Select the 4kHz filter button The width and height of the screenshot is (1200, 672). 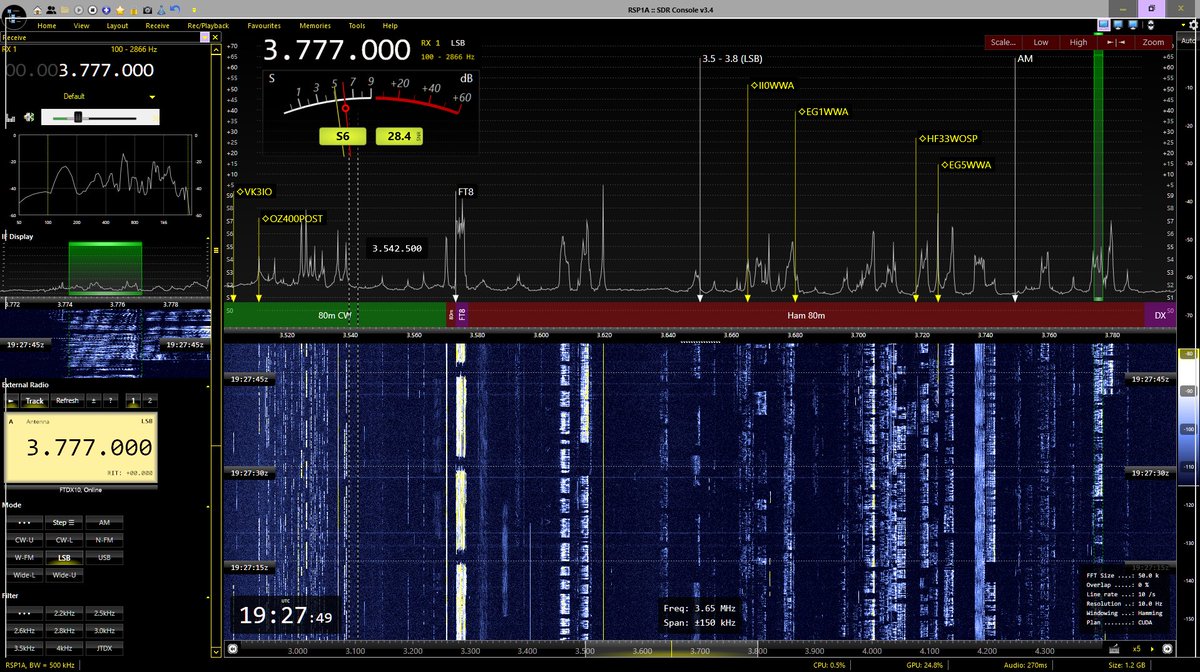64,647
